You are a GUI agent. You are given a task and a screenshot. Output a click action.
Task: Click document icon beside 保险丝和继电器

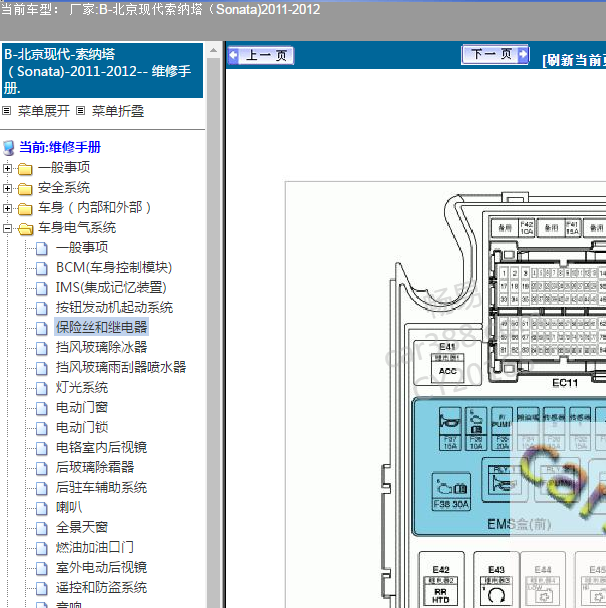(42, 328)
